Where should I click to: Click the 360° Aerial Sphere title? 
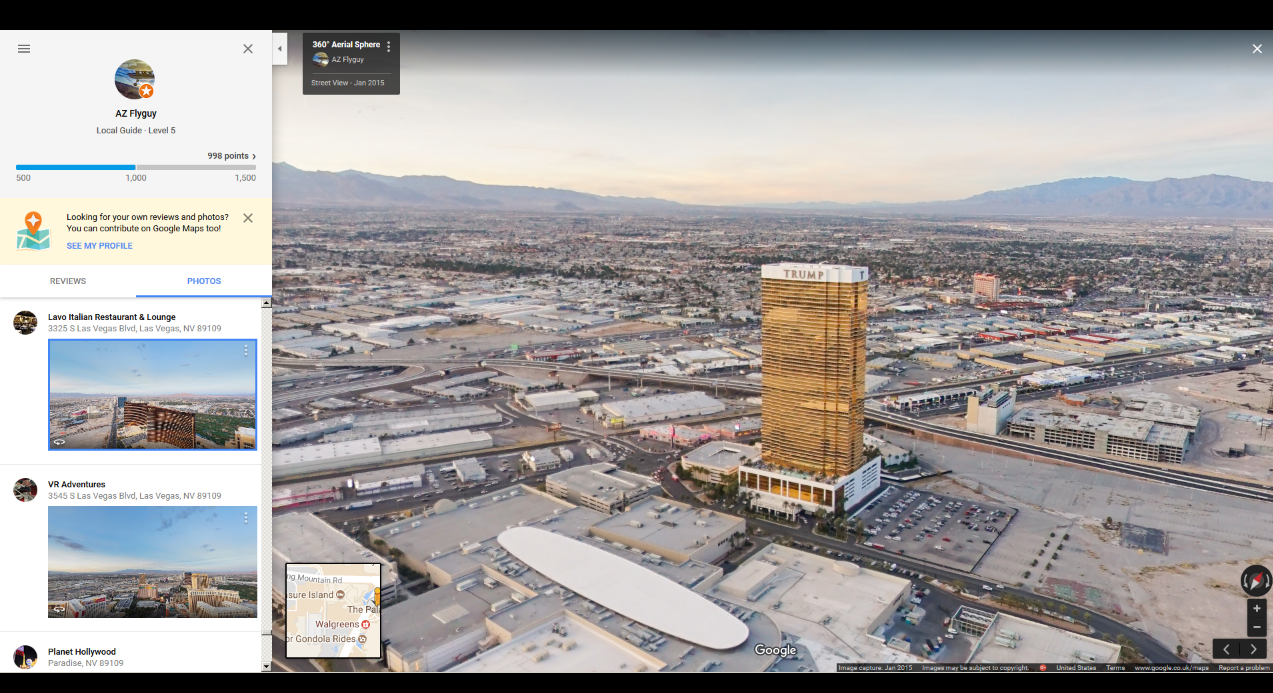[346, 44]
